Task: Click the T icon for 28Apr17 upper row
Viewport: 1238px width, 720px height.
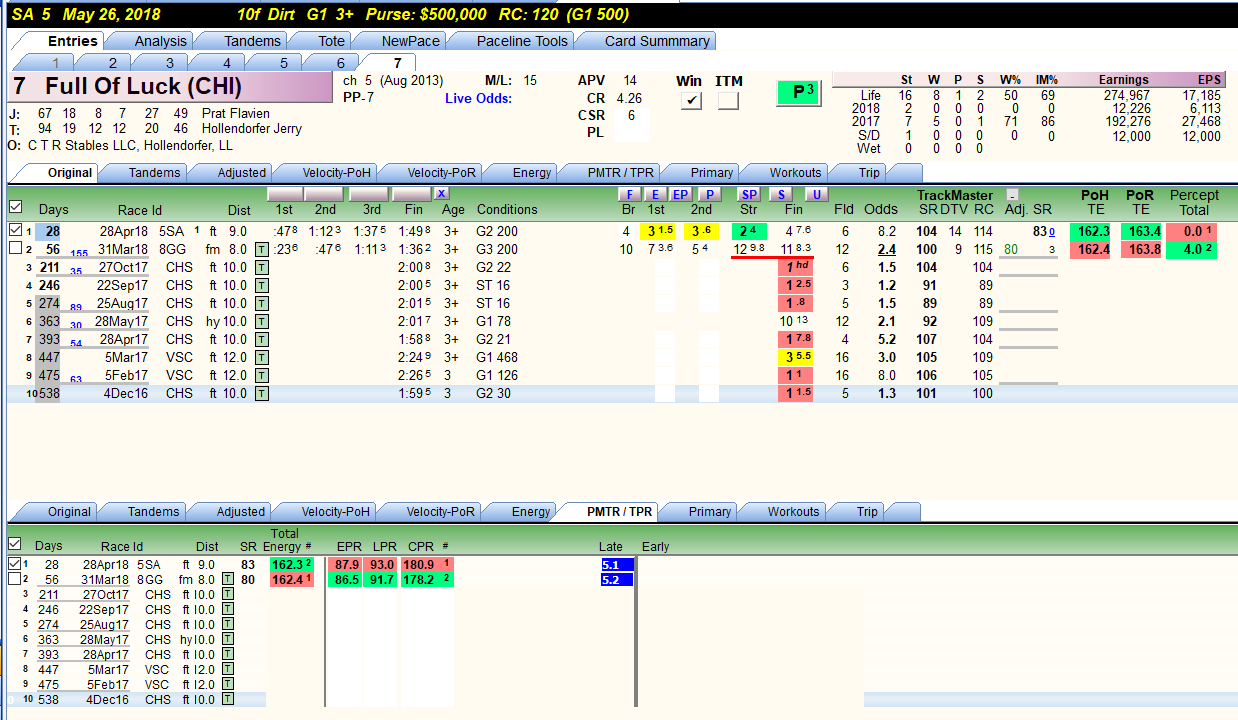Action: pos(262,340)
